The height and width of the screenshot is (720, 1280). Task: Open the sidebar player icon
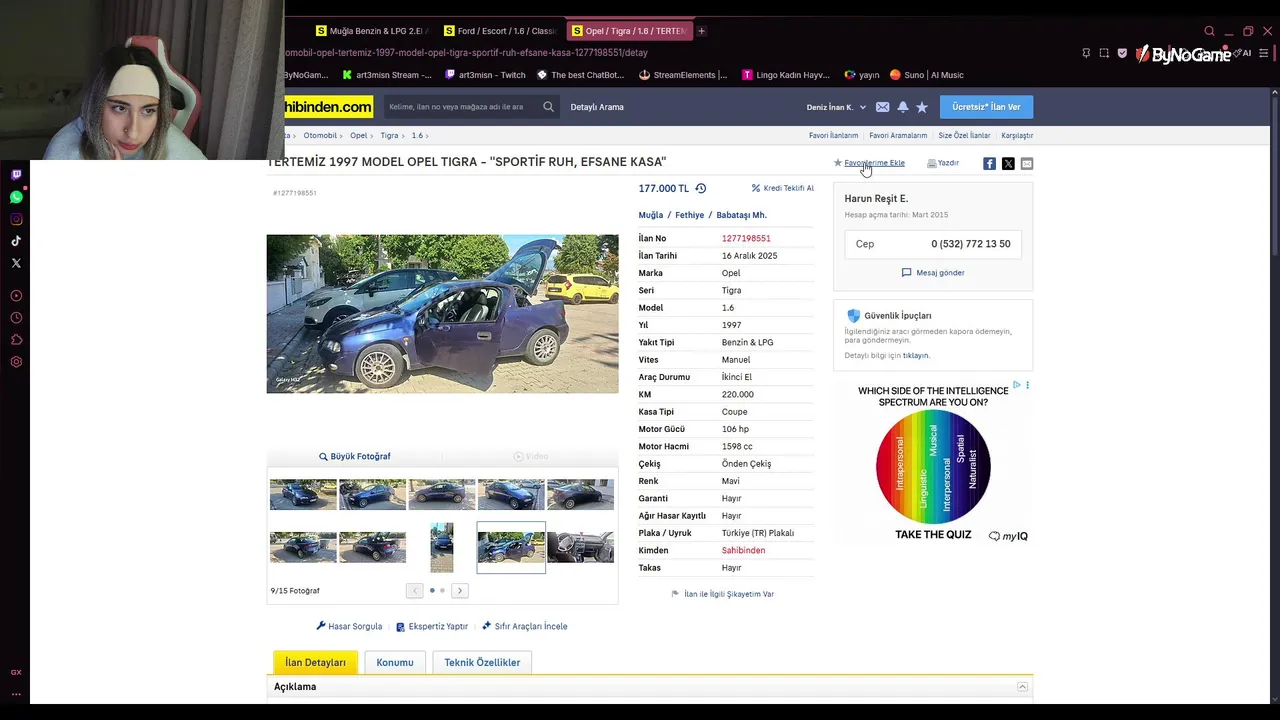tap(16, 296)
